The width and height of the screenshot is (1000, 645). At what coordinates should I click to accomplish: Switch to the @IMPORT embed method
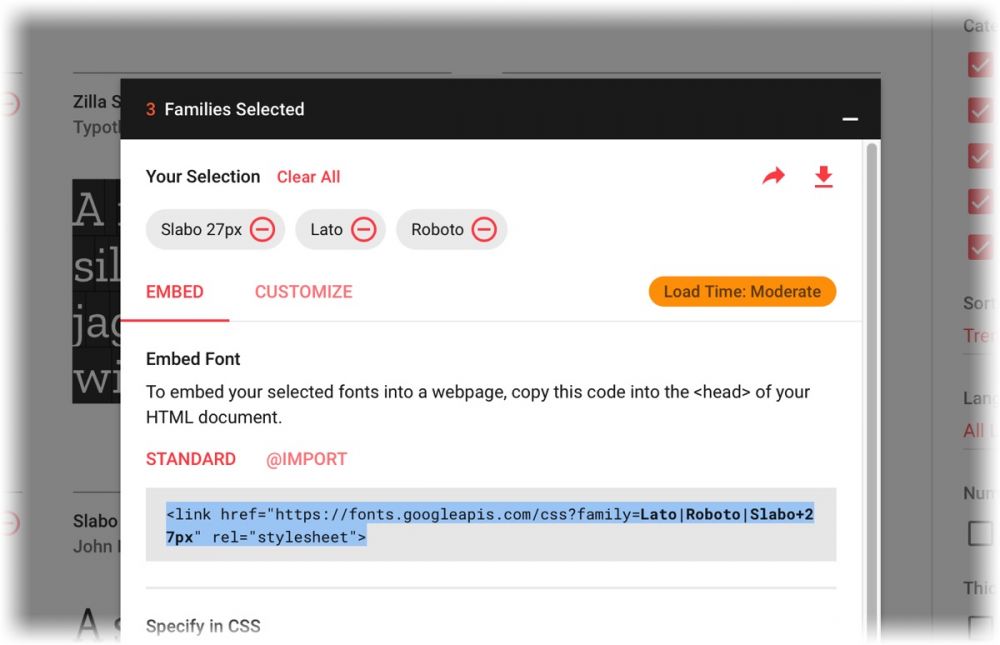point(306,459)
